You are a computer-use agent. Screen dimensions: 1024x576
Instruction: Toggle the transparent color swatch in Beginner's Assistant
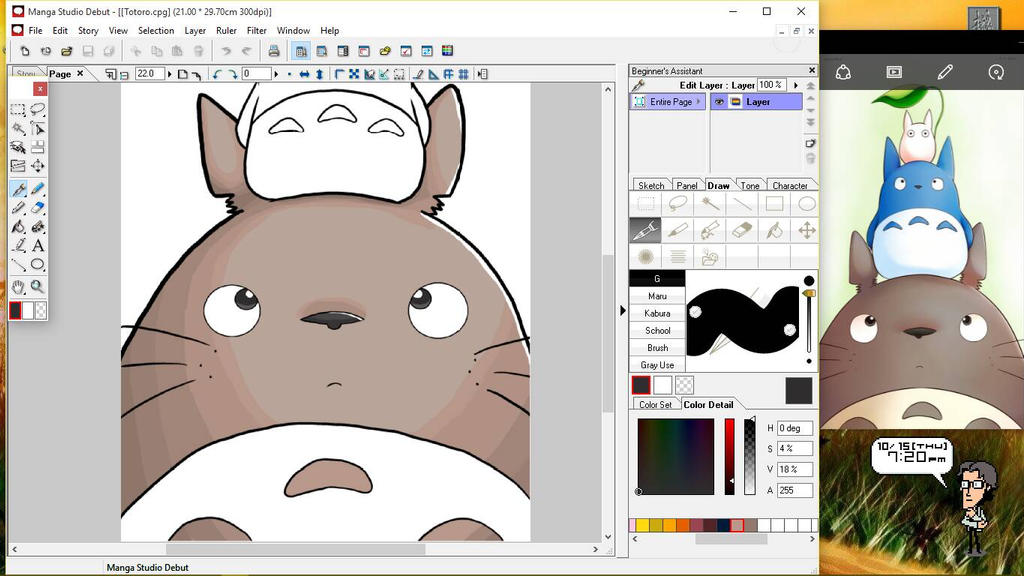coord(684,385)
